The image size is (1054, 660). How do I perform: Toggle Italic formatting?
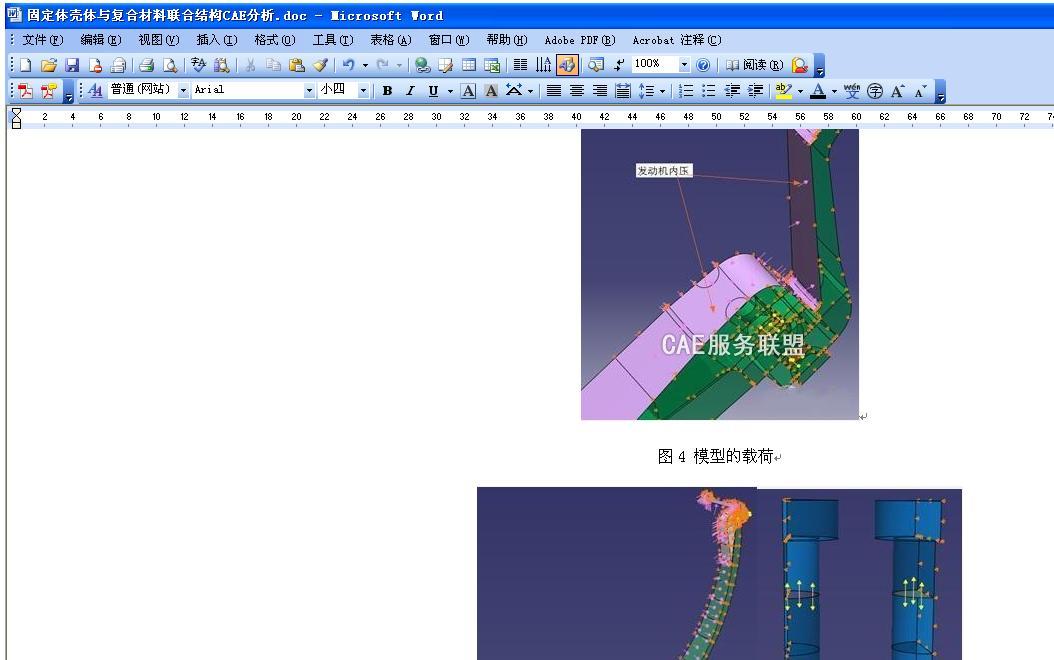410,91
